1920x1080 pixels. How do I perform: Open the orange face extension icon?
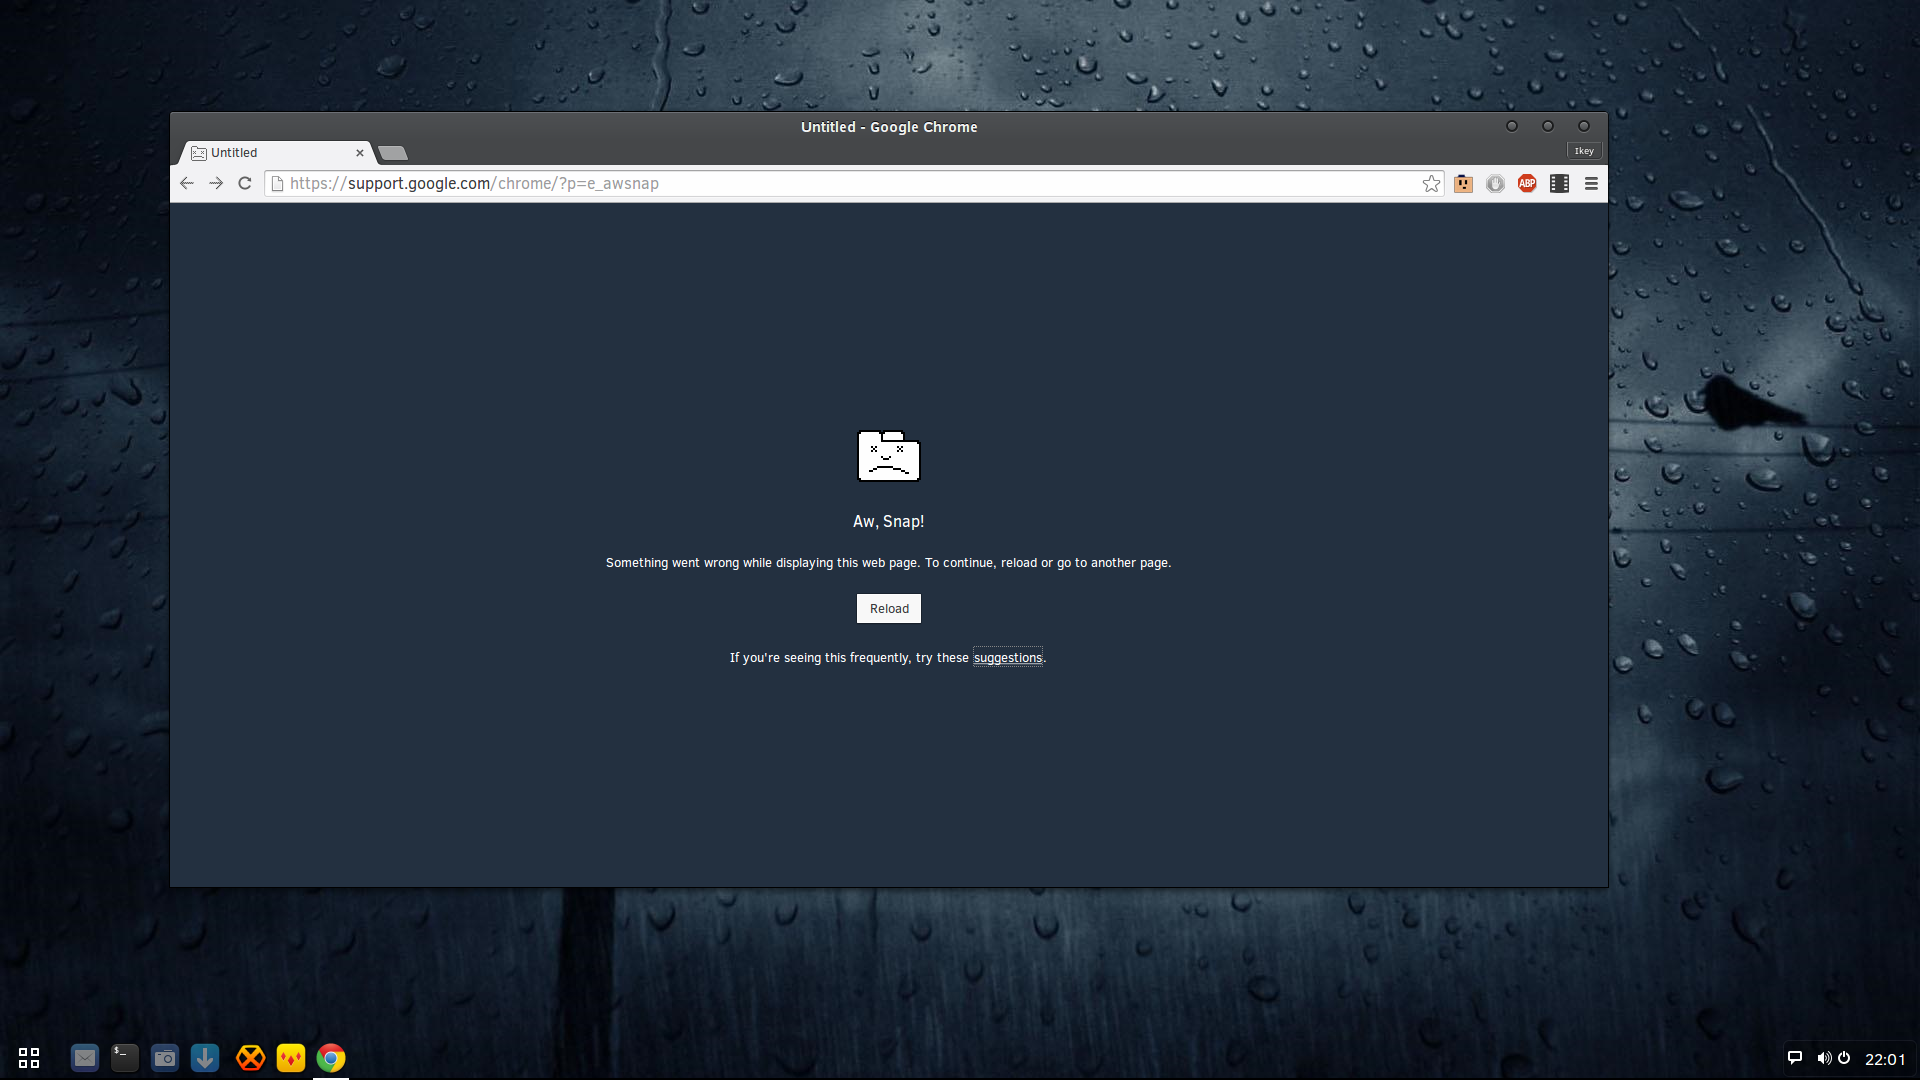point(1463,183)
